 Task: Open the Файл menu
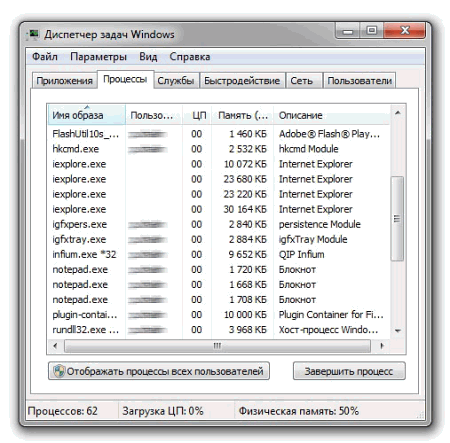[45, 57]
